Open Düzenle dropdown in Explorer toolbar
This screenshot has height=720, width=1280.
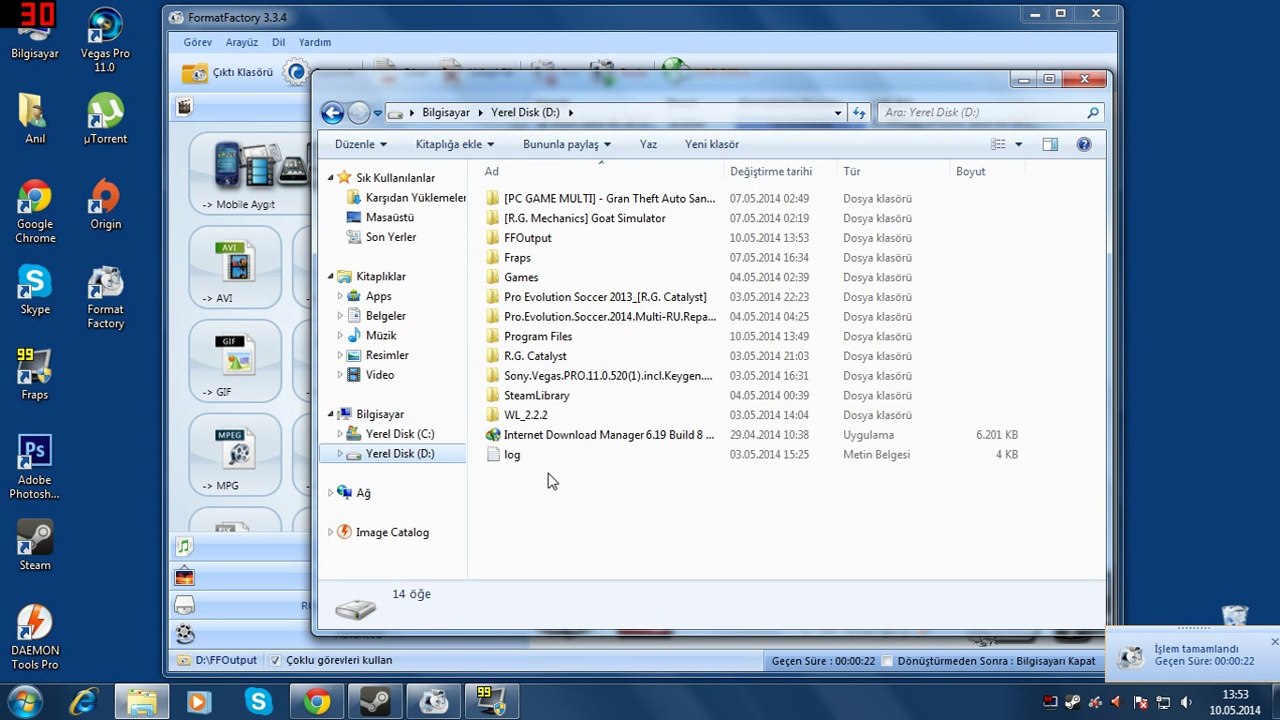coord(361,144)
